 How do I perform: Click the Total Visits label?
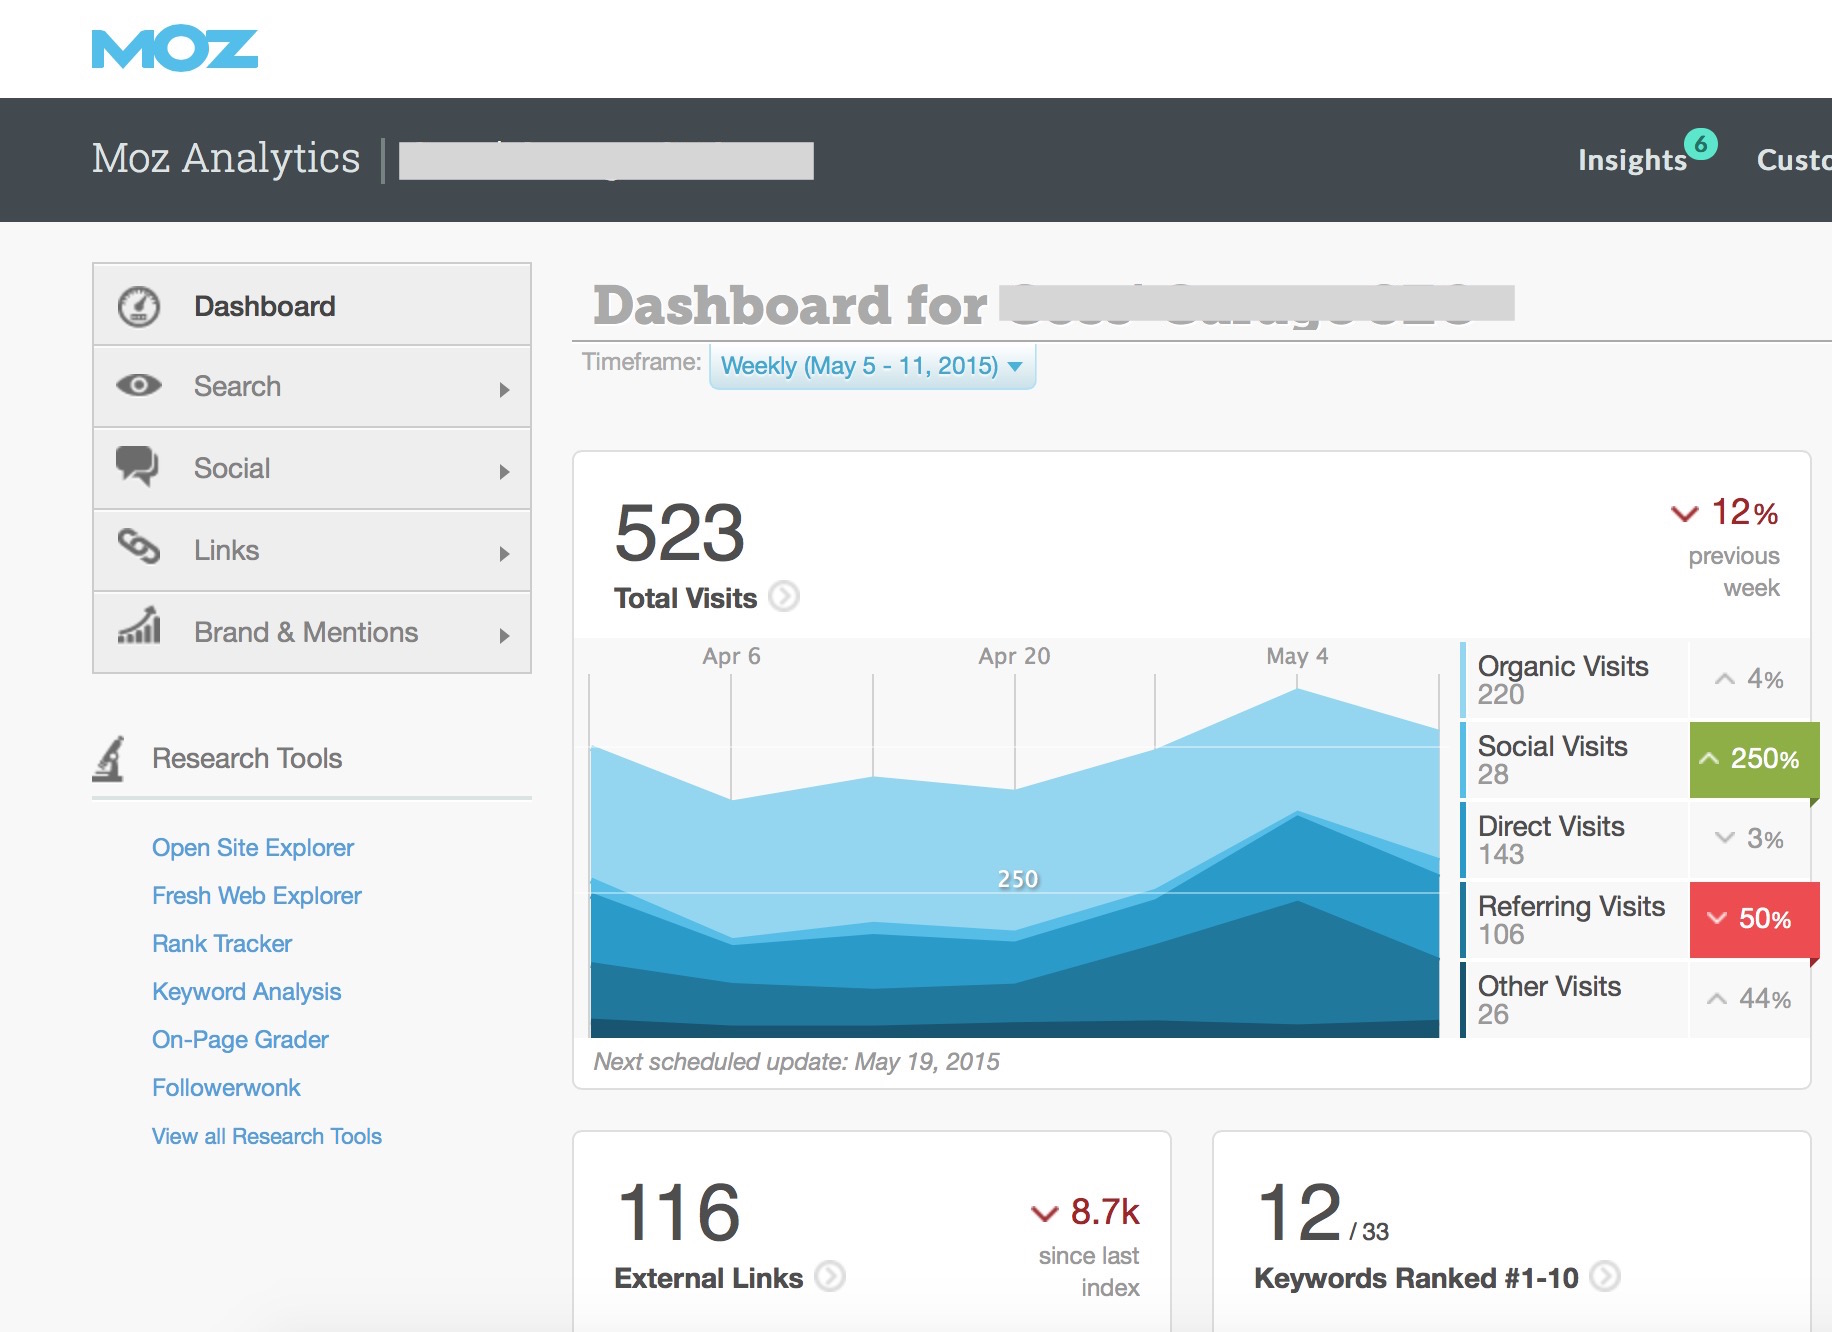(685, 598)
